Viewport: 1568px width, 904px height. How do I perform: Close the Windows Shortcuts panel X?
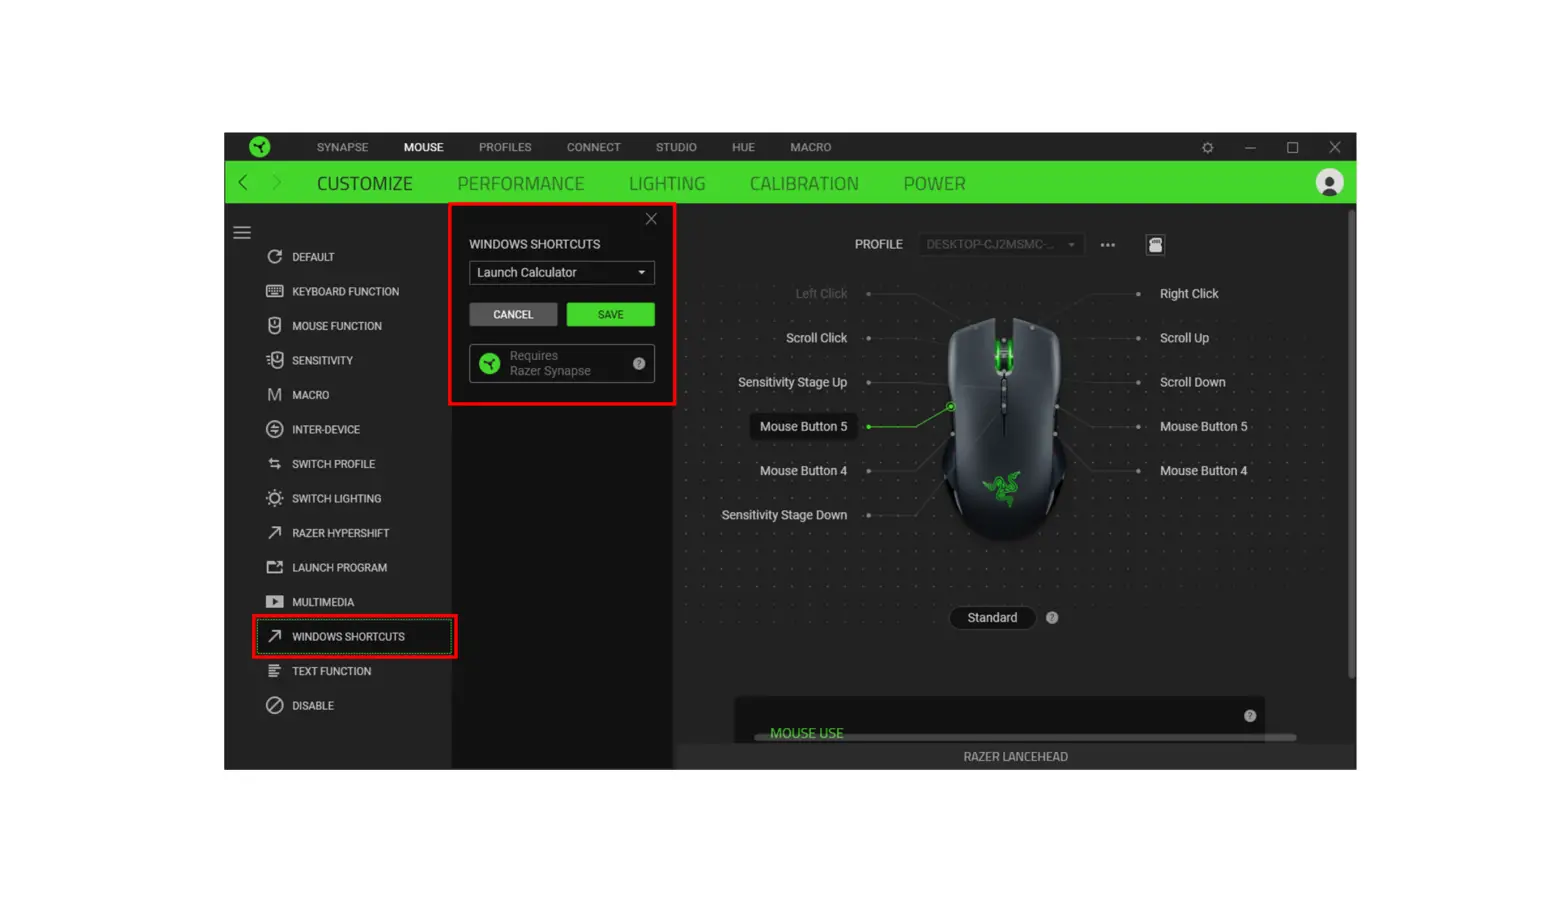[x=651, y=219]
